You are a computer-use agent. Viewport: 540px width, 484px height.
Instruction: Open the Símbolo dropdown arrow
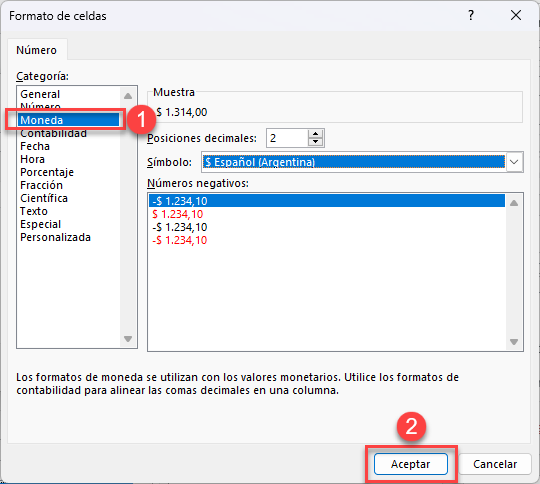(514, 162)
